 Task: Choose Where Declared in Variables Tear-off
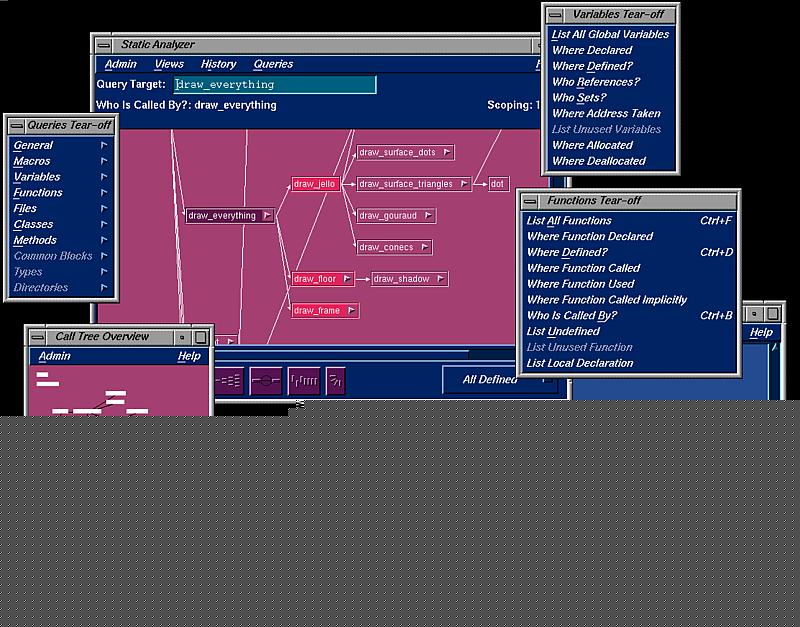(610, 51)
